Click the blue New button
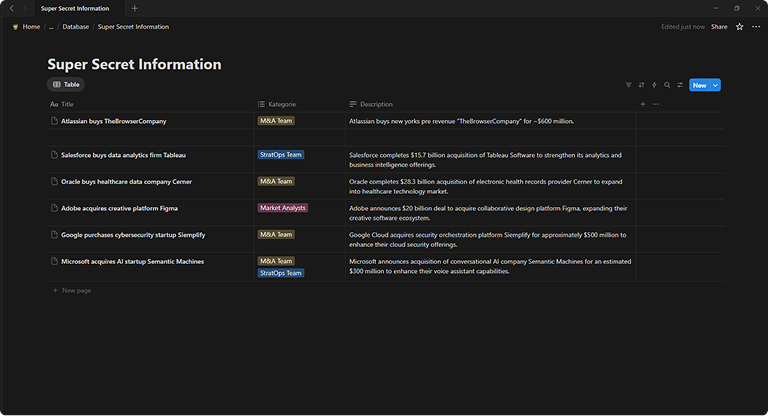Viewport: 768px width, 416px height. tap(699, 85)
